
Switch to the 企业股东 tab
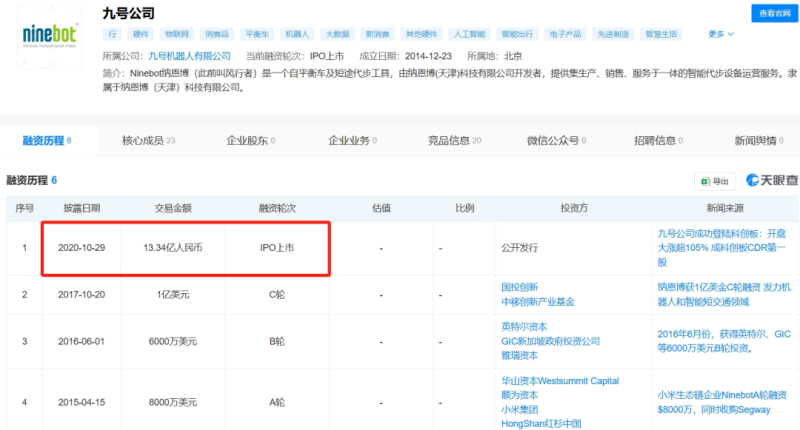250,141
